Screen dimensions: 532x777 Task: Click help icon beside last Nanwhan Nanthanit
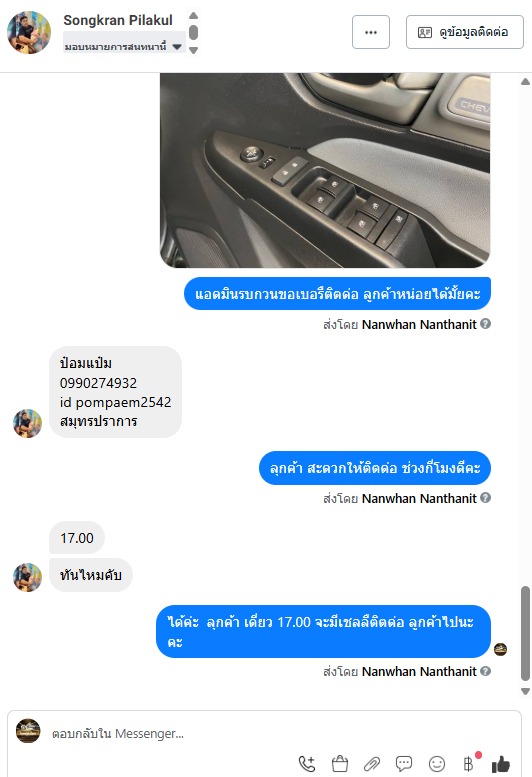(x=485, y=671)
